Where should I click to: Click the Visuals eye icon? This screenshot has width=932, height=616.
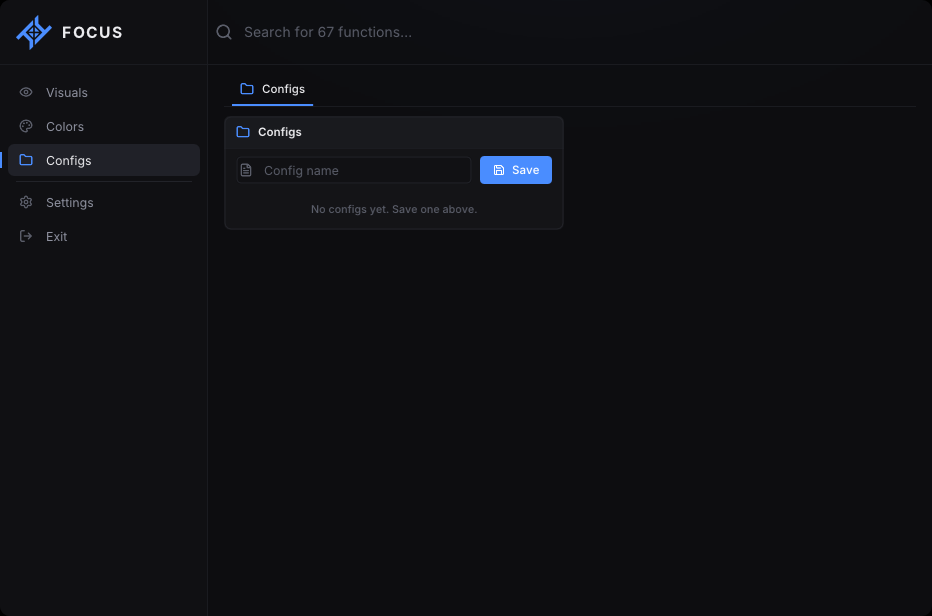(26, 92)
